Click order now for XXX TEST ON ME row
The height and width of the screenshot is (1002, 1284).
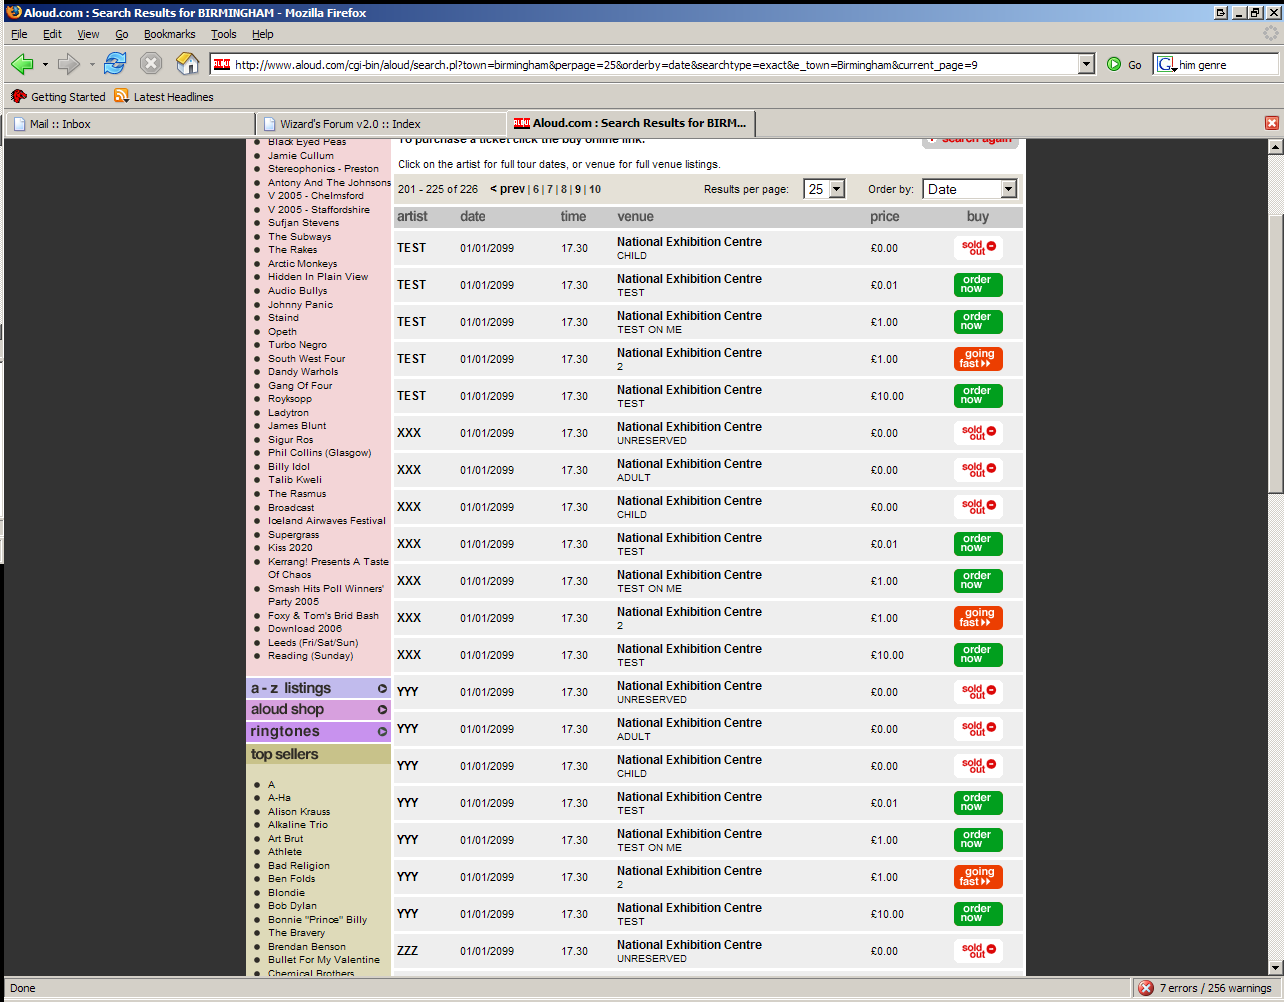(x=978, y=581)
